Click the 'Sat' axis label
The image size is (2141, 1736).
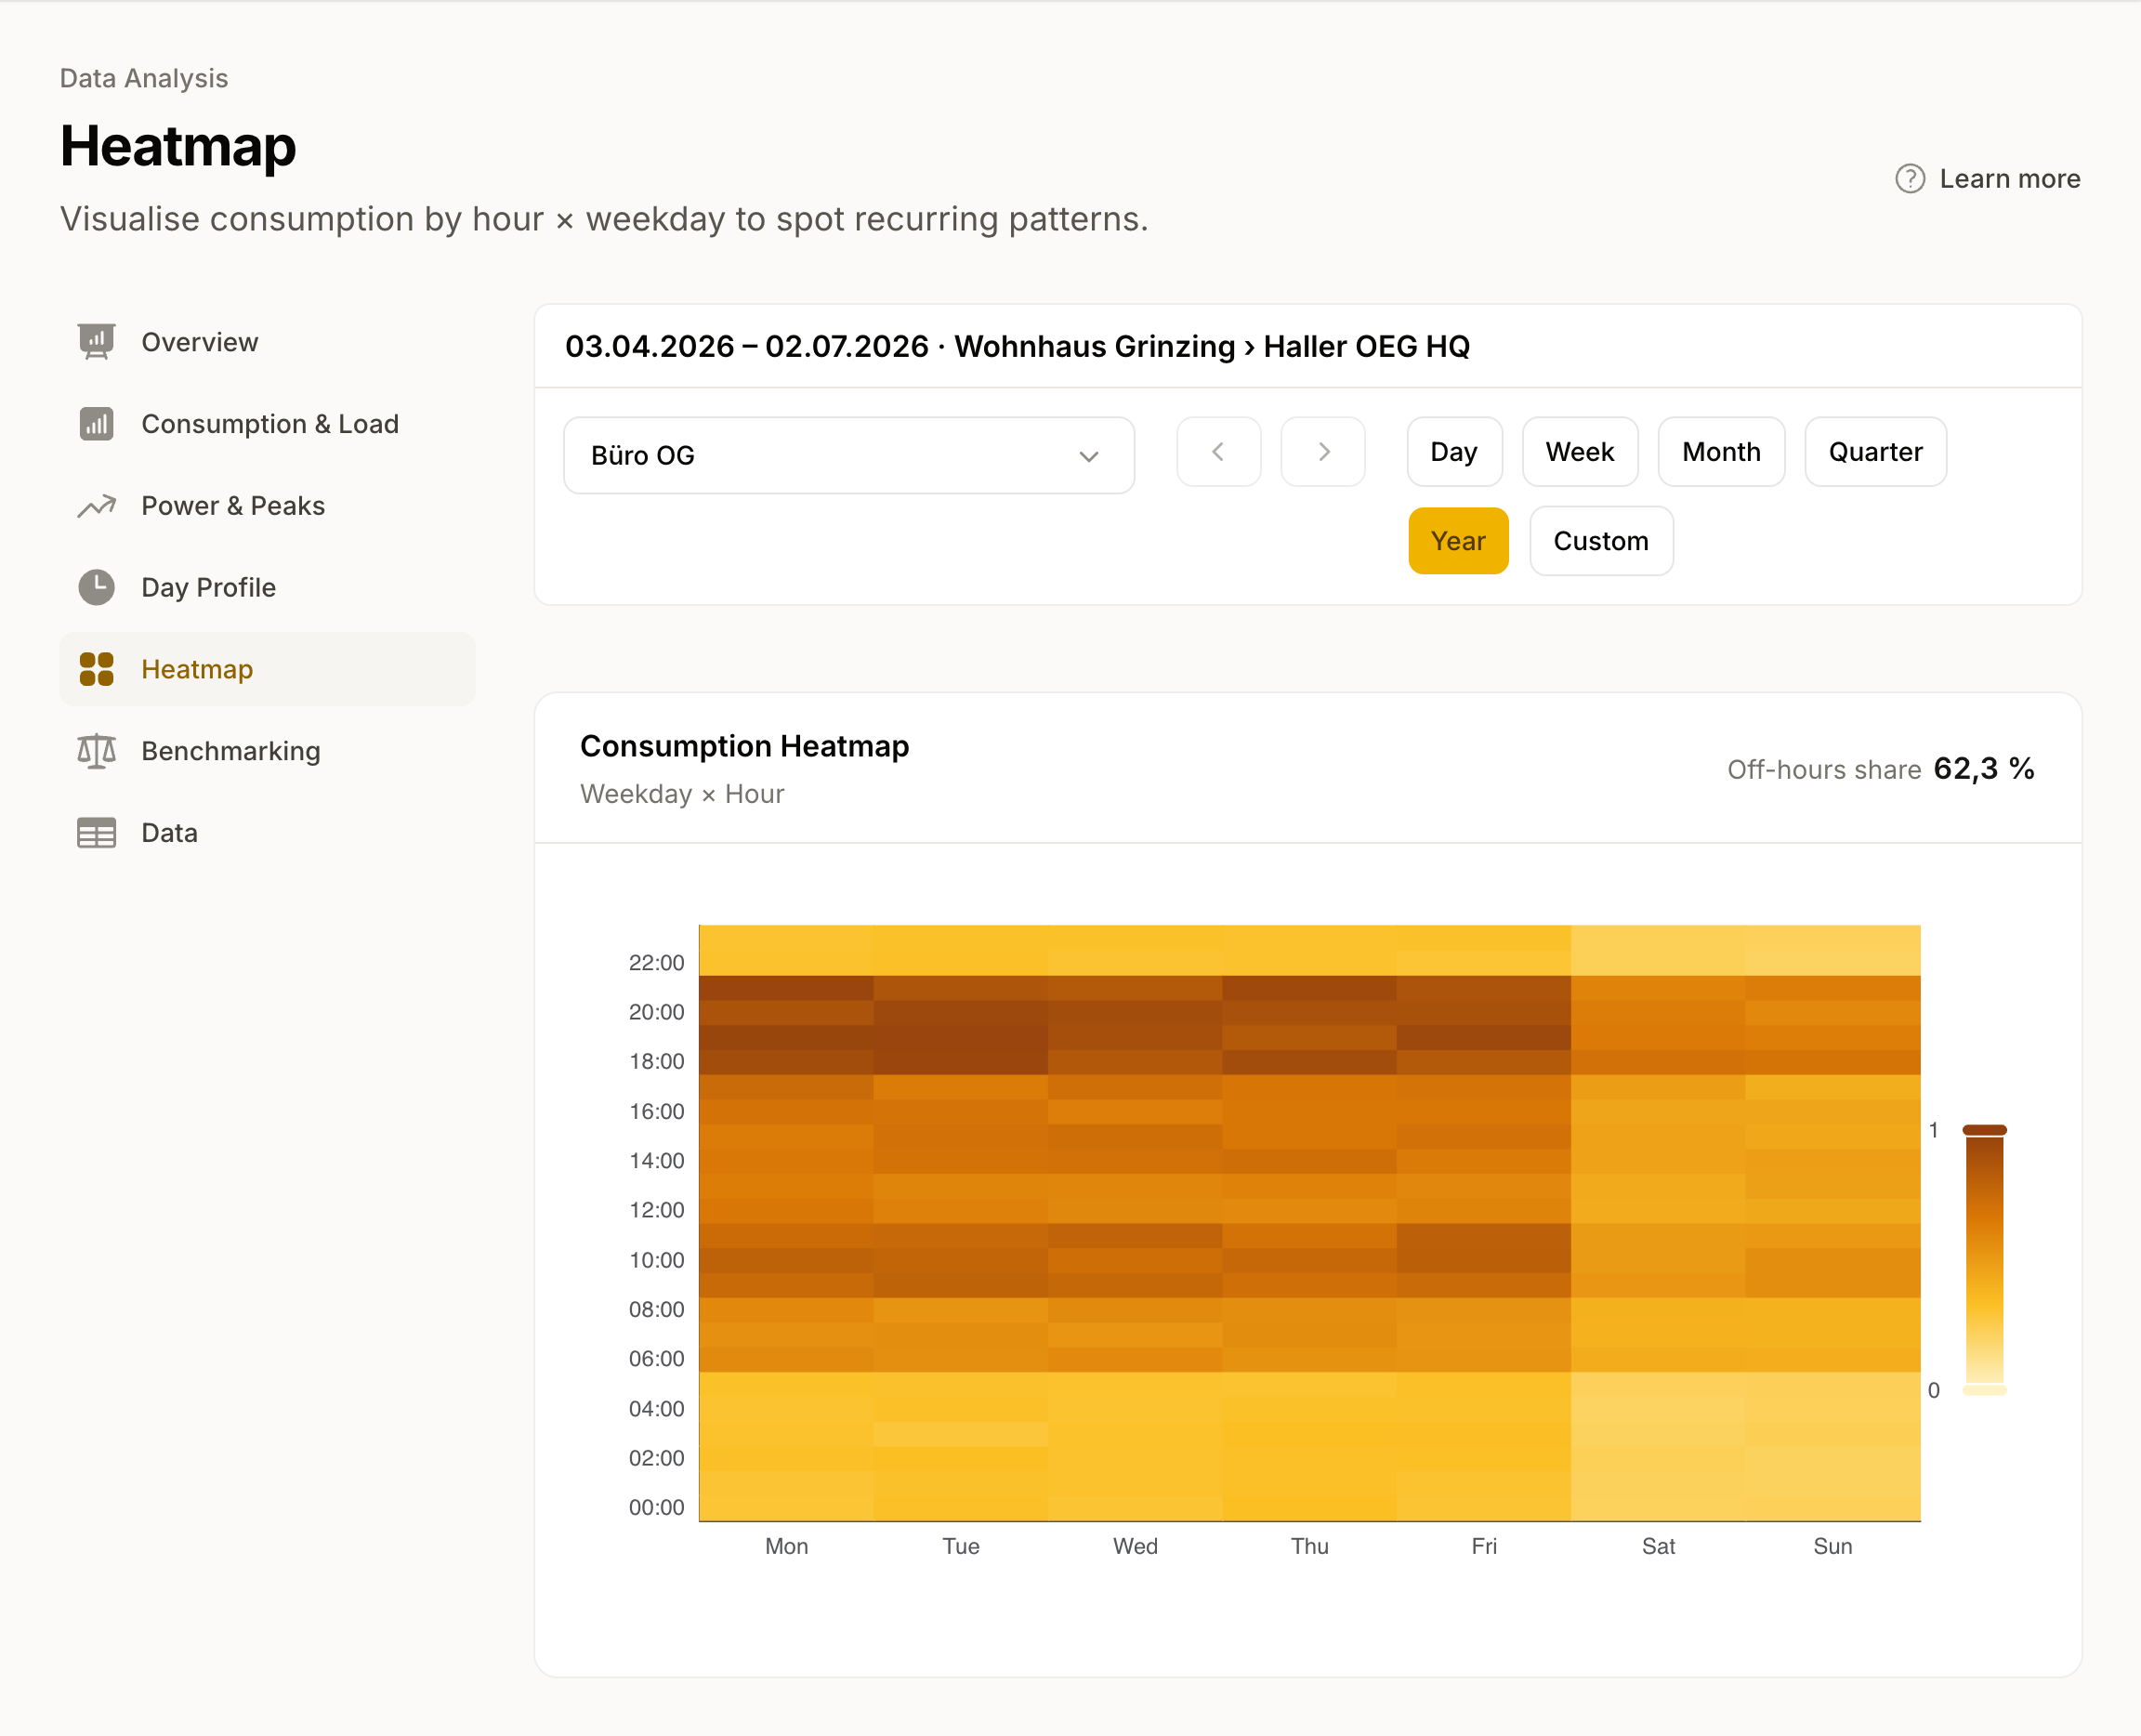tap(1658, 1546)
